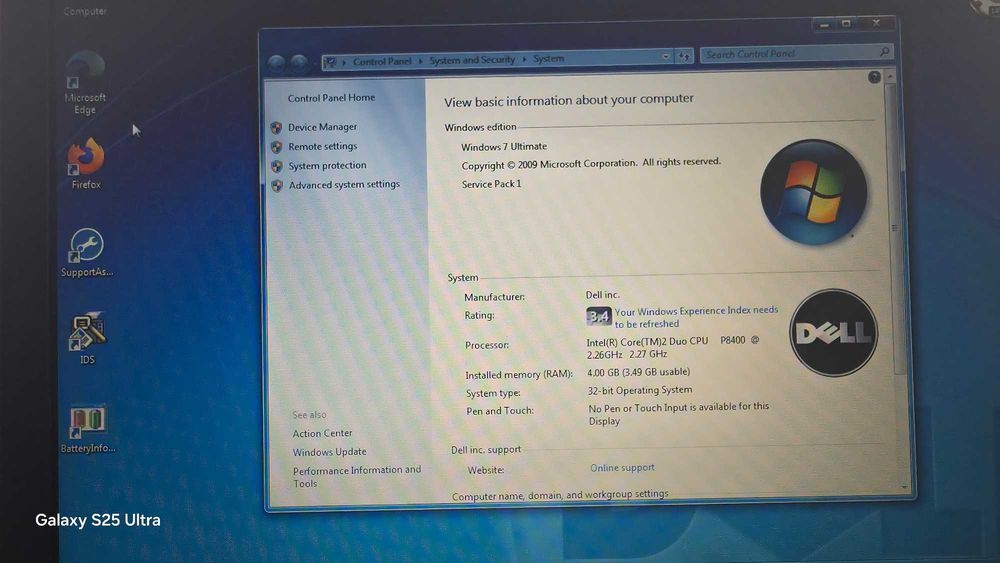
Task: Click the '4.00 GB (3.49 GB usable)' value
Action: coord(638,372)
